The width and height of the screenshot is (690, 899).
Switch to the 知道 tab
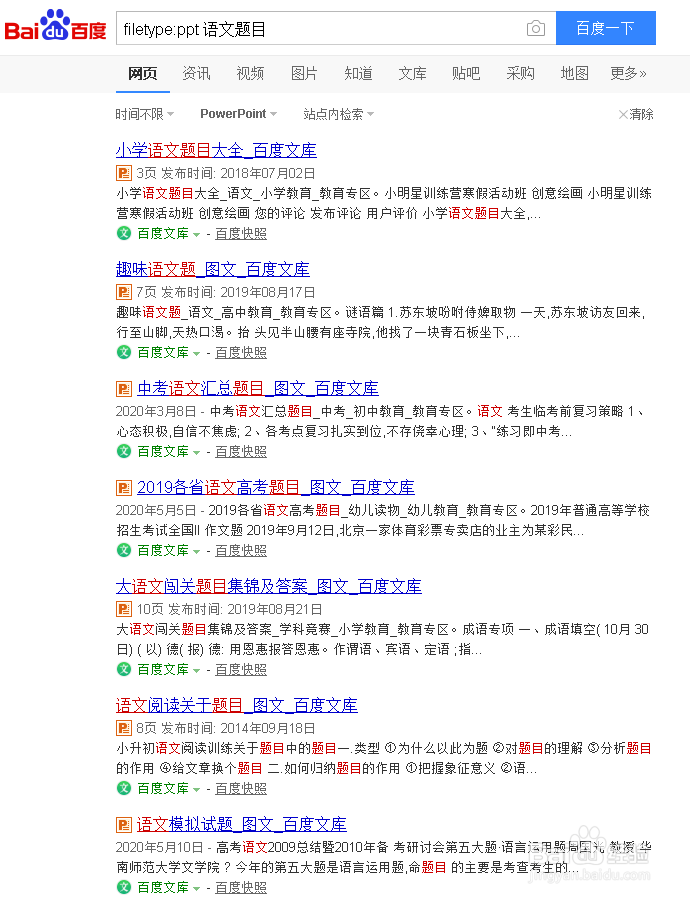point(358,73)
